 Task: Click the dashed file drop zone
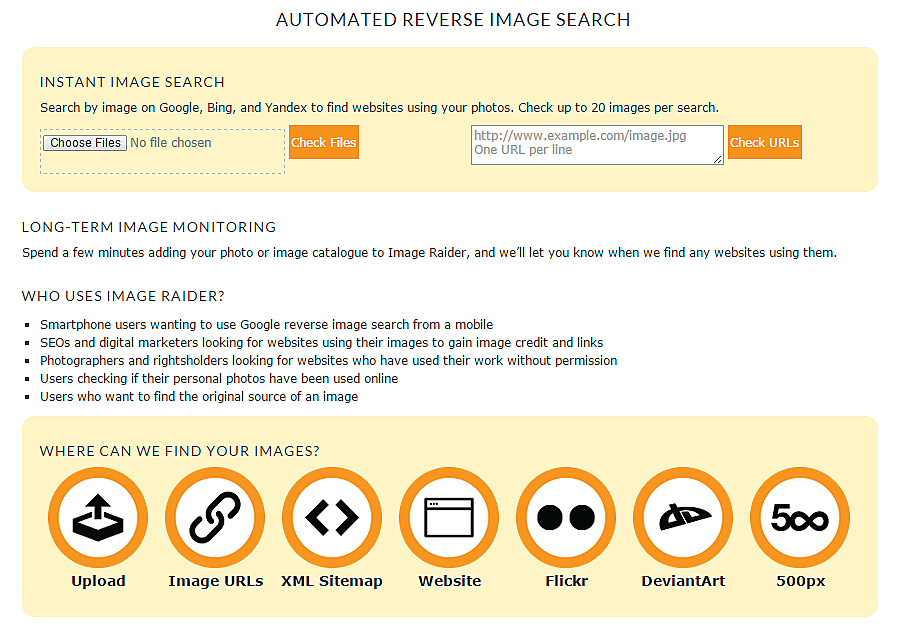[162, 152]
